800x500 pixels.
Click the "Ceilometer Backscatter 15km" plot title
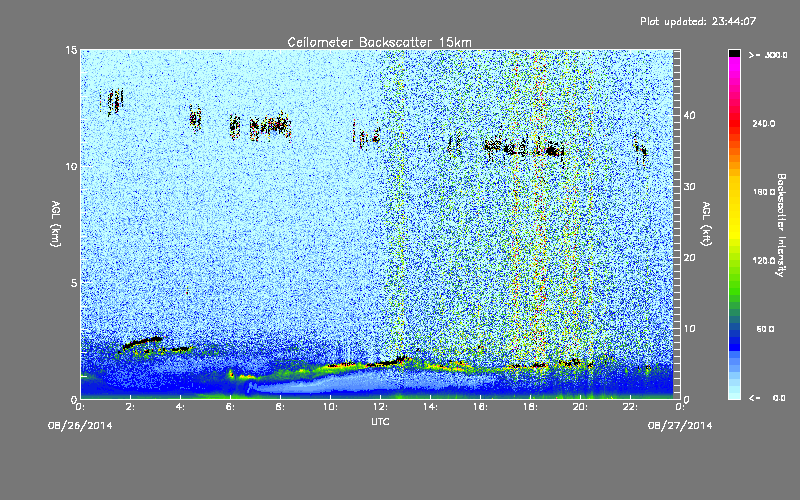click(379, 42)
